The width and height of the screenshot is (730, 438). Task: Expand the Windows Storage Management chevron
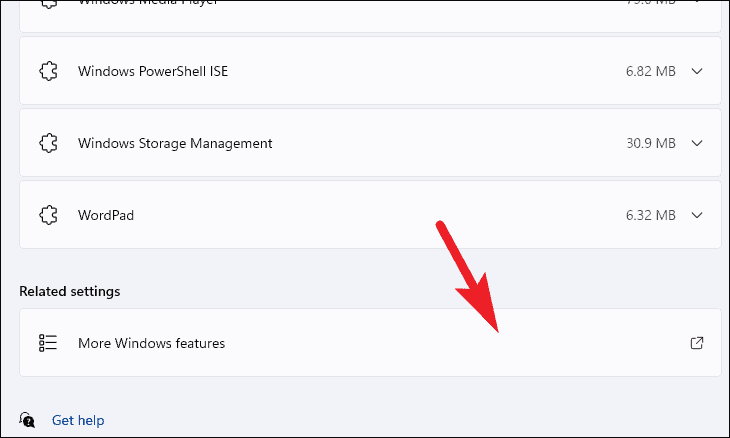696,143
